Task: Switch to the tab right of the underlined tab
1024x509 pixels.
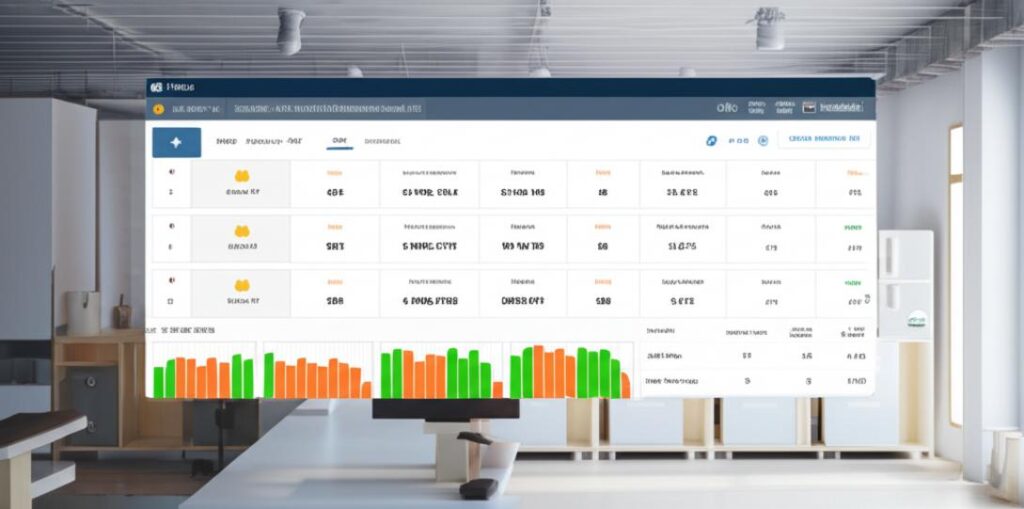Action: (x=382, y=142)
